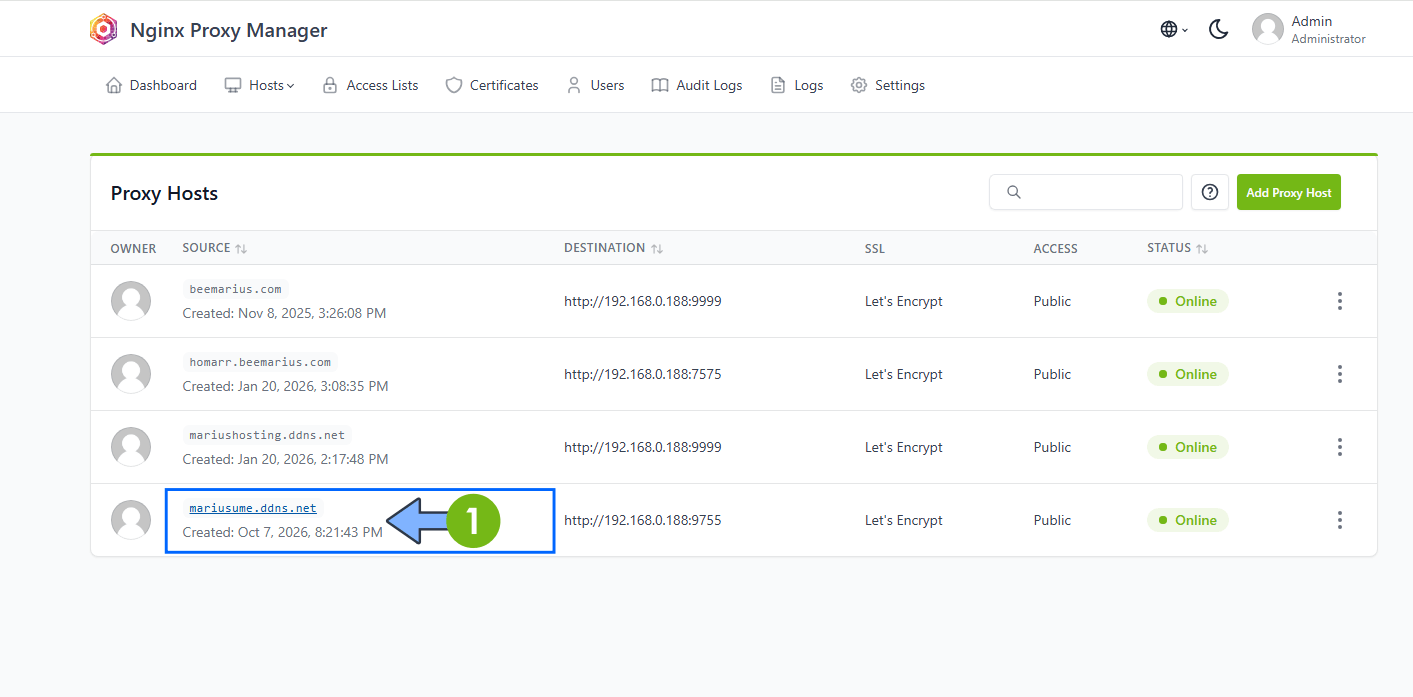Screen dimensions: 1413x697
Task: Open the mariushosting.ddns.net source link
Action: click(x=267, y=435)
